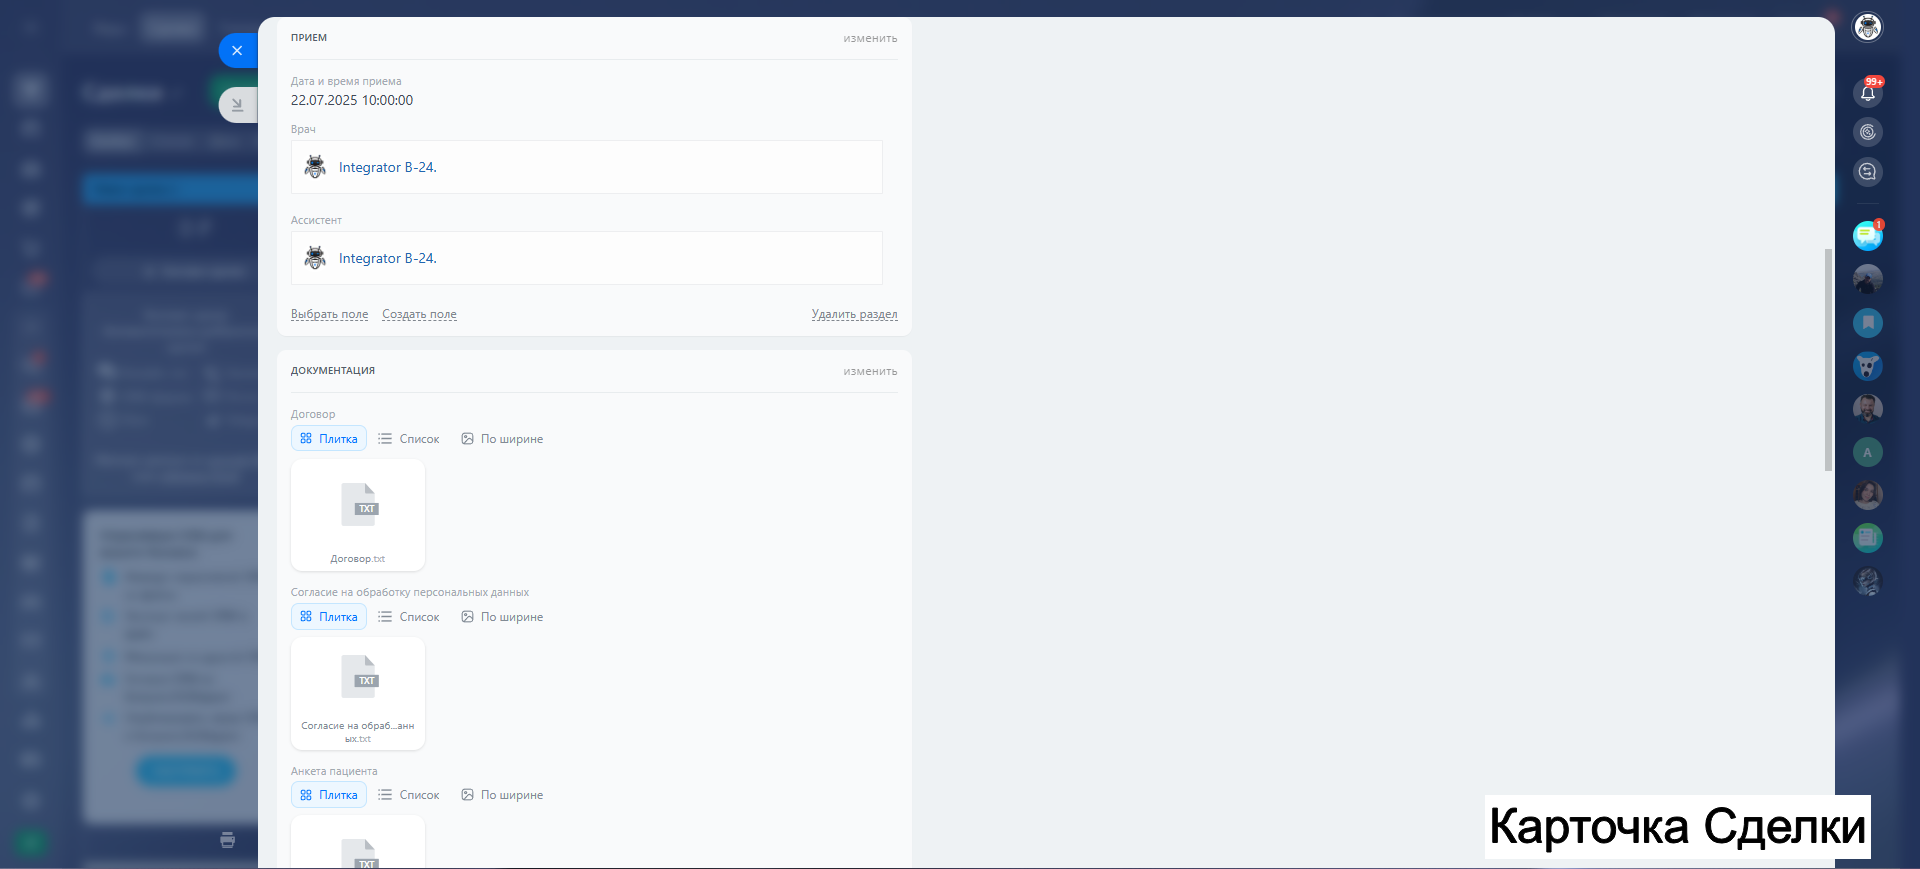The height and width of the screenshot is (869, 1920).
Task: Click the Выбрать поле link
Action: click(x=329, y=314)
